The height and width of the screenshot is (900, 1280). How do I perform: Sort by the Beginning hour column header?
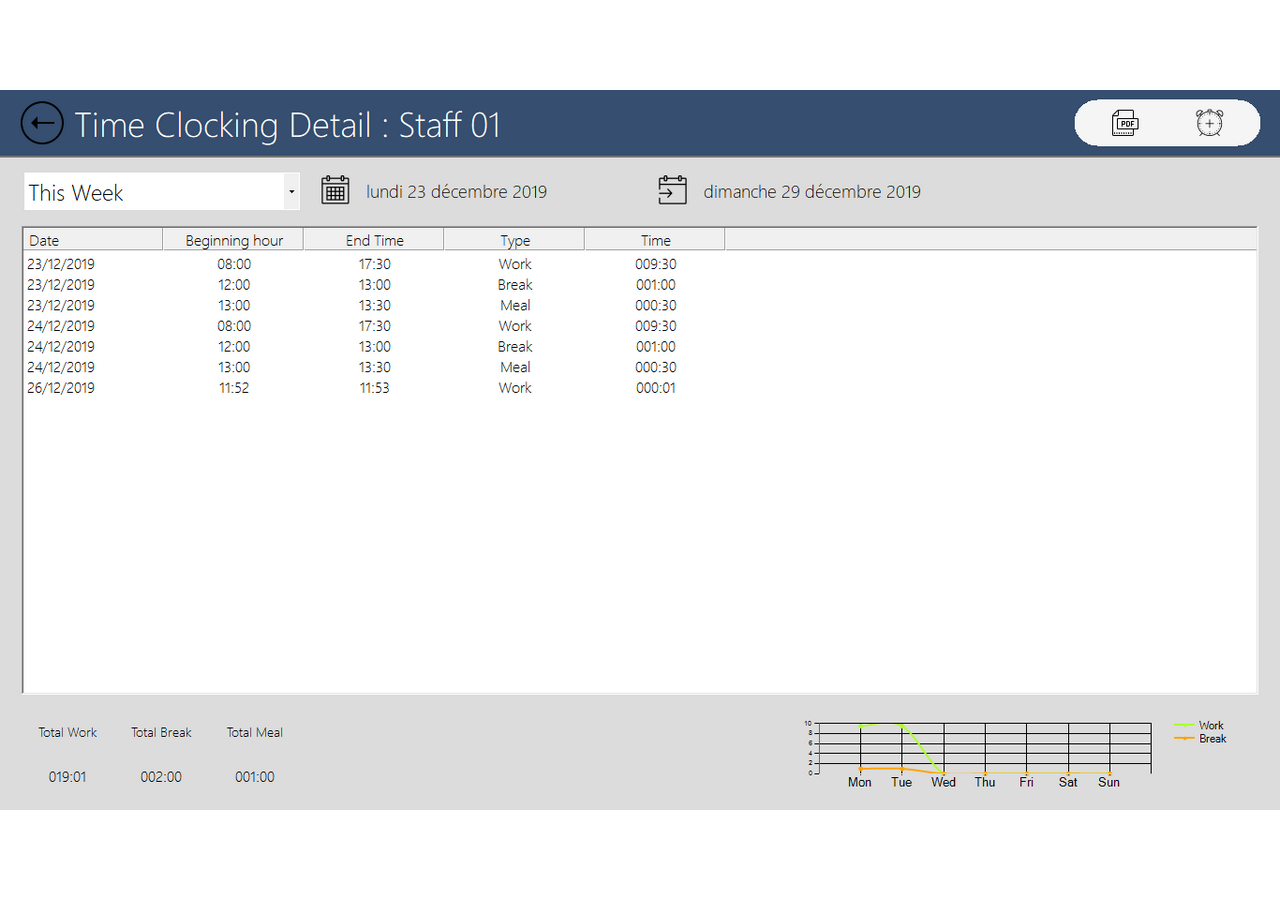pyautogui.click(x=234, y=240)
